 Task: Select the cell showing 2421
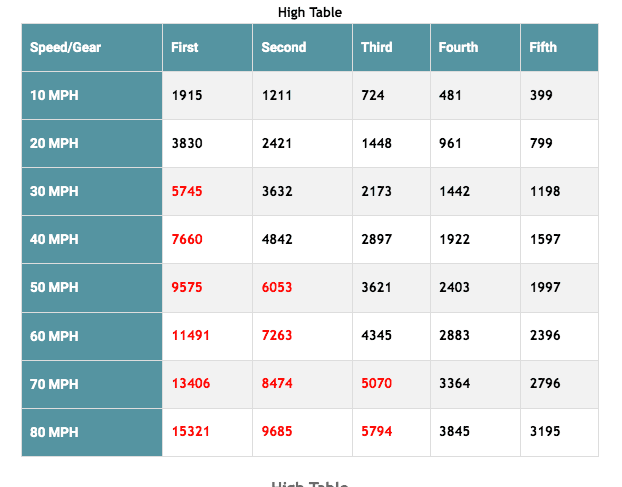[x=302, y=144]
